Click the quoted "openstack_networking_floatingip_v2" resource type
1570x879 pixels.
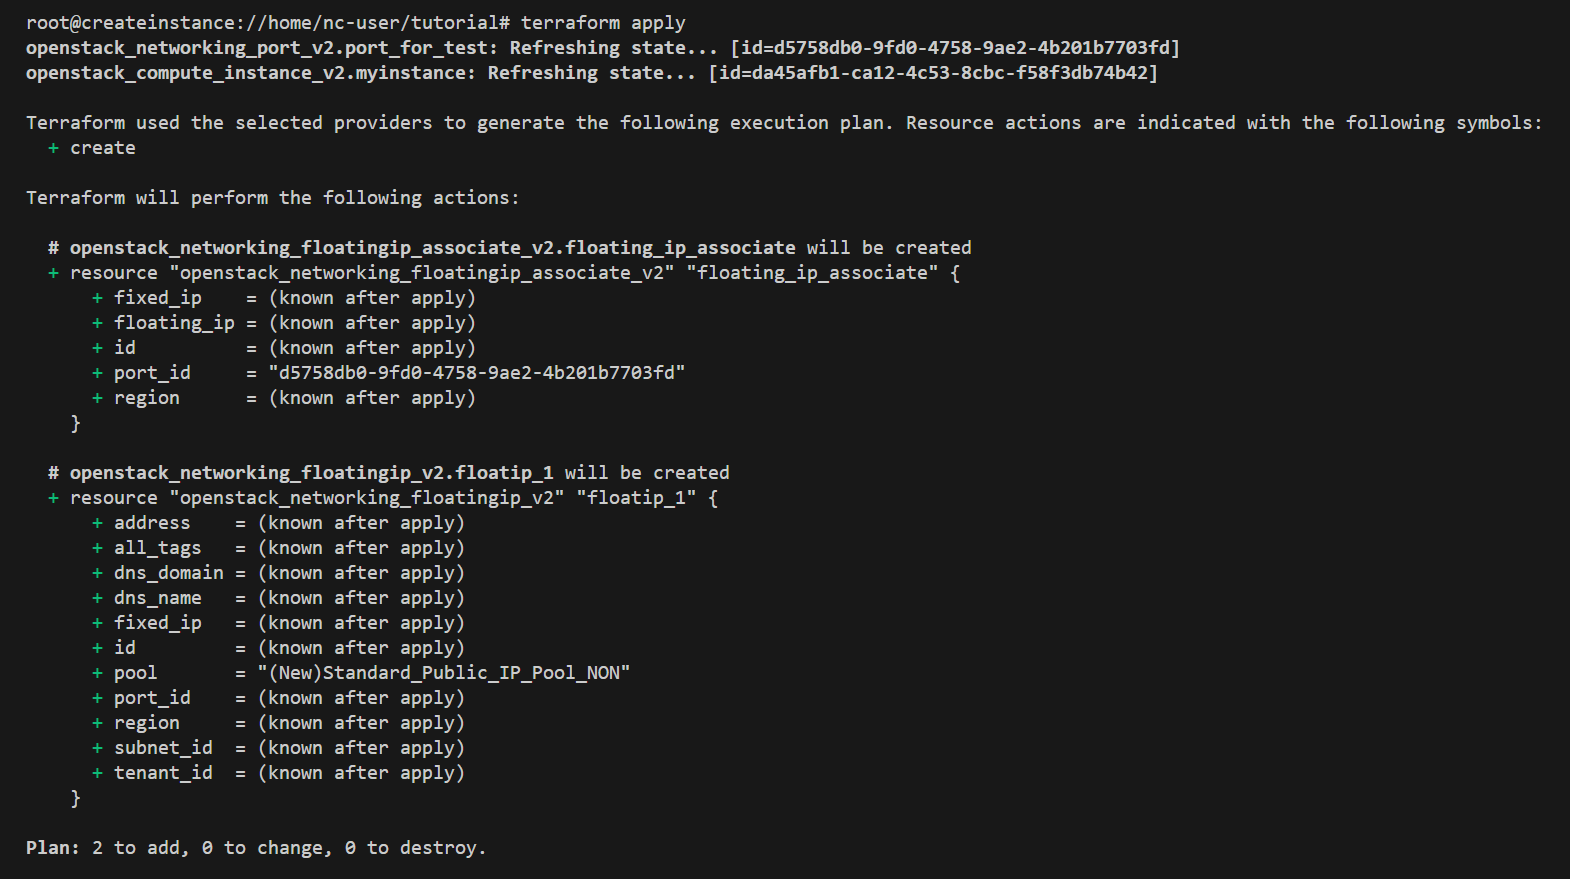click(x=367, y=498)
